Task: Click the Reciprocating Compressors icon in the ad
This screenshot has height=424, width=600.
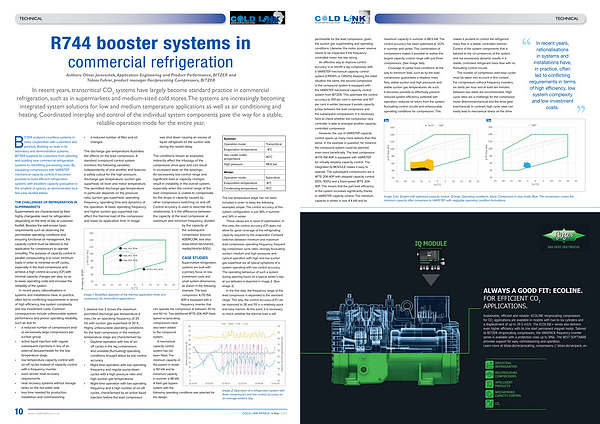Action: (489, 374)
